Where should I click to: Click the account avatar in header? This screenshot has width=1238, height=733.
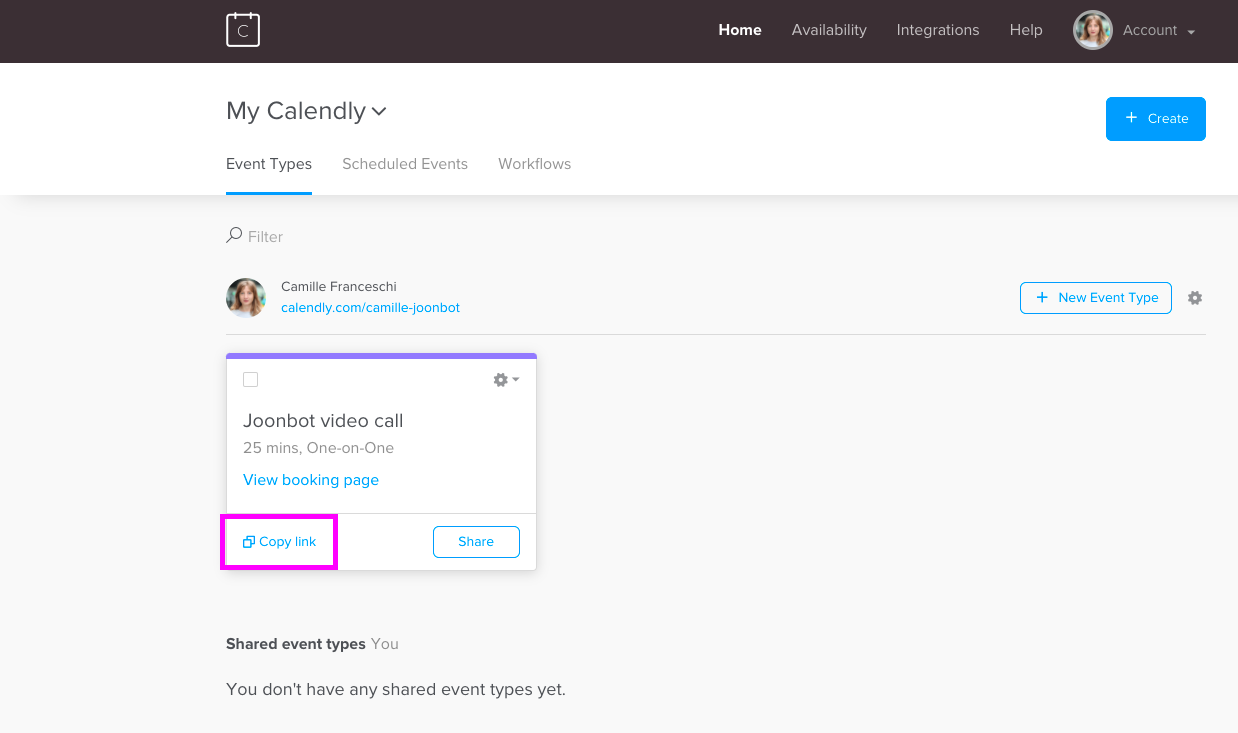[x=1093, y=30]
